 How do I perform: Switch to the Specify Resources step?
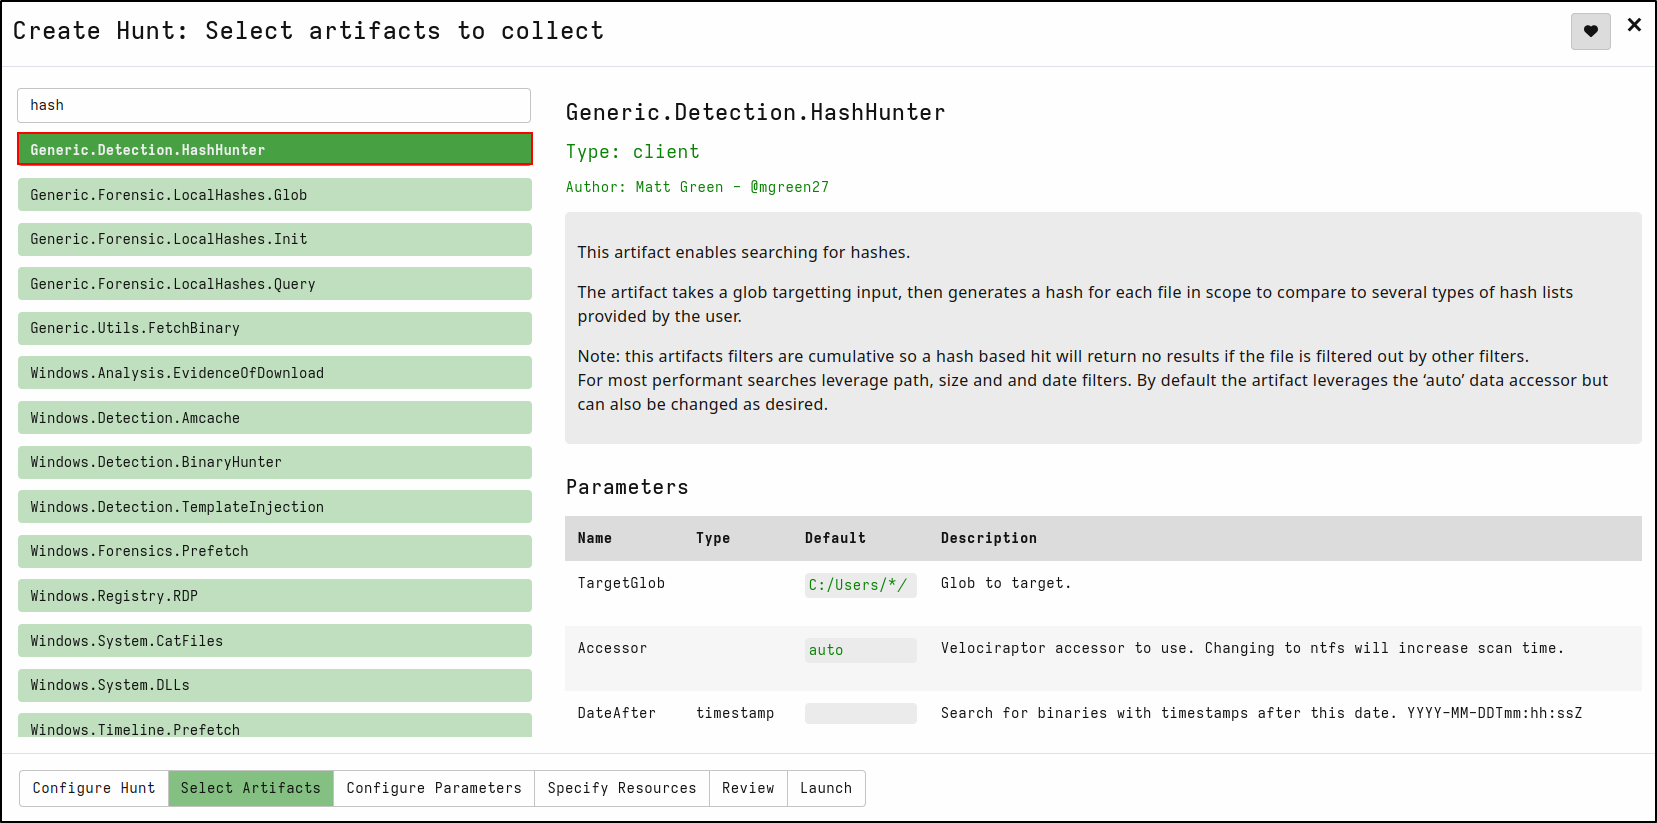click(x=621, y=788)
